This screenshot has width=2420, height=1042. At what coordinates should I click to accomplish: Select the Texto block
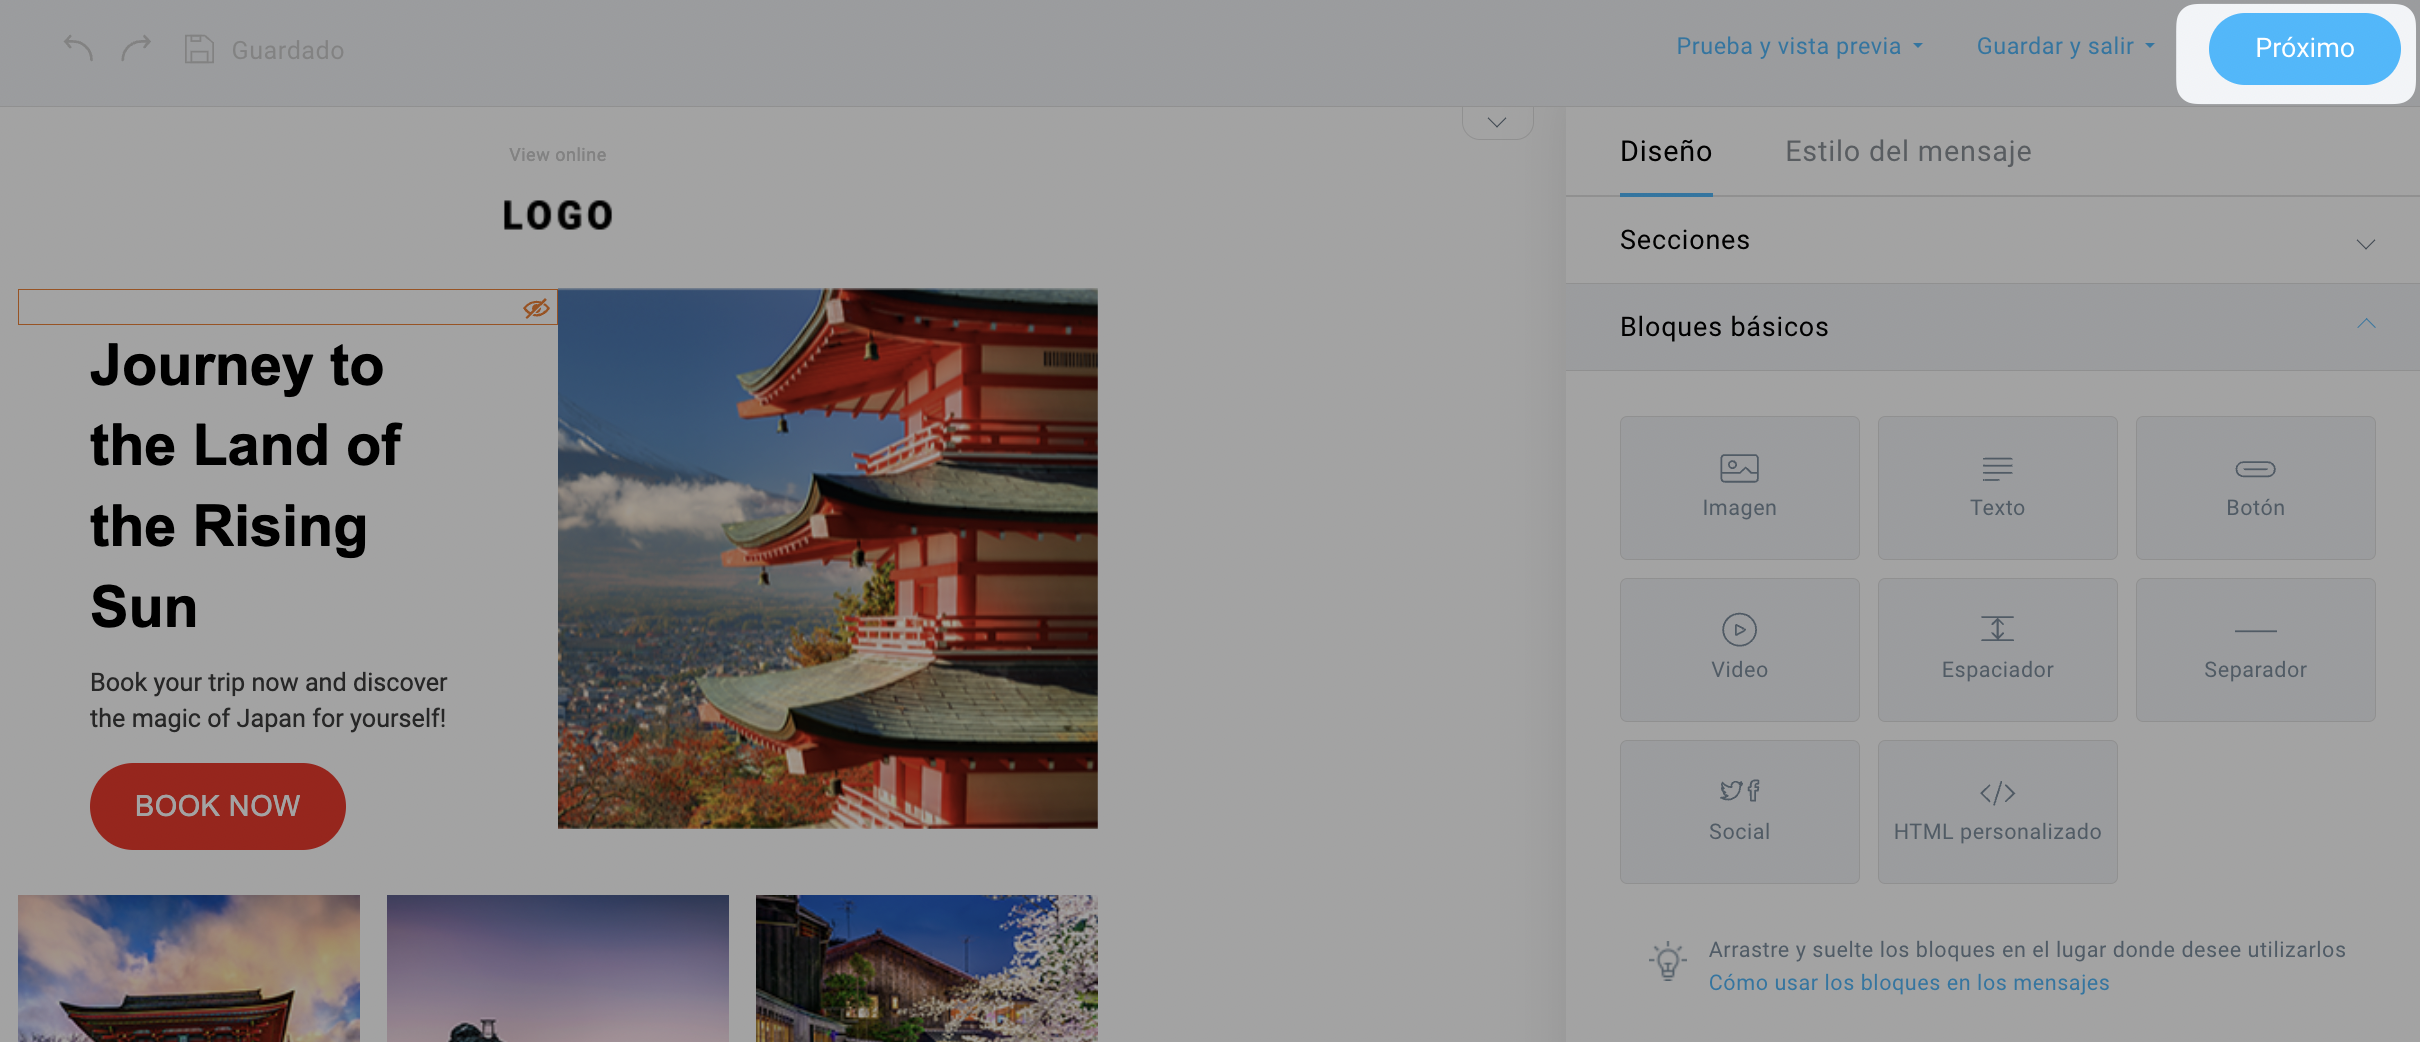tap(1997, 488)
